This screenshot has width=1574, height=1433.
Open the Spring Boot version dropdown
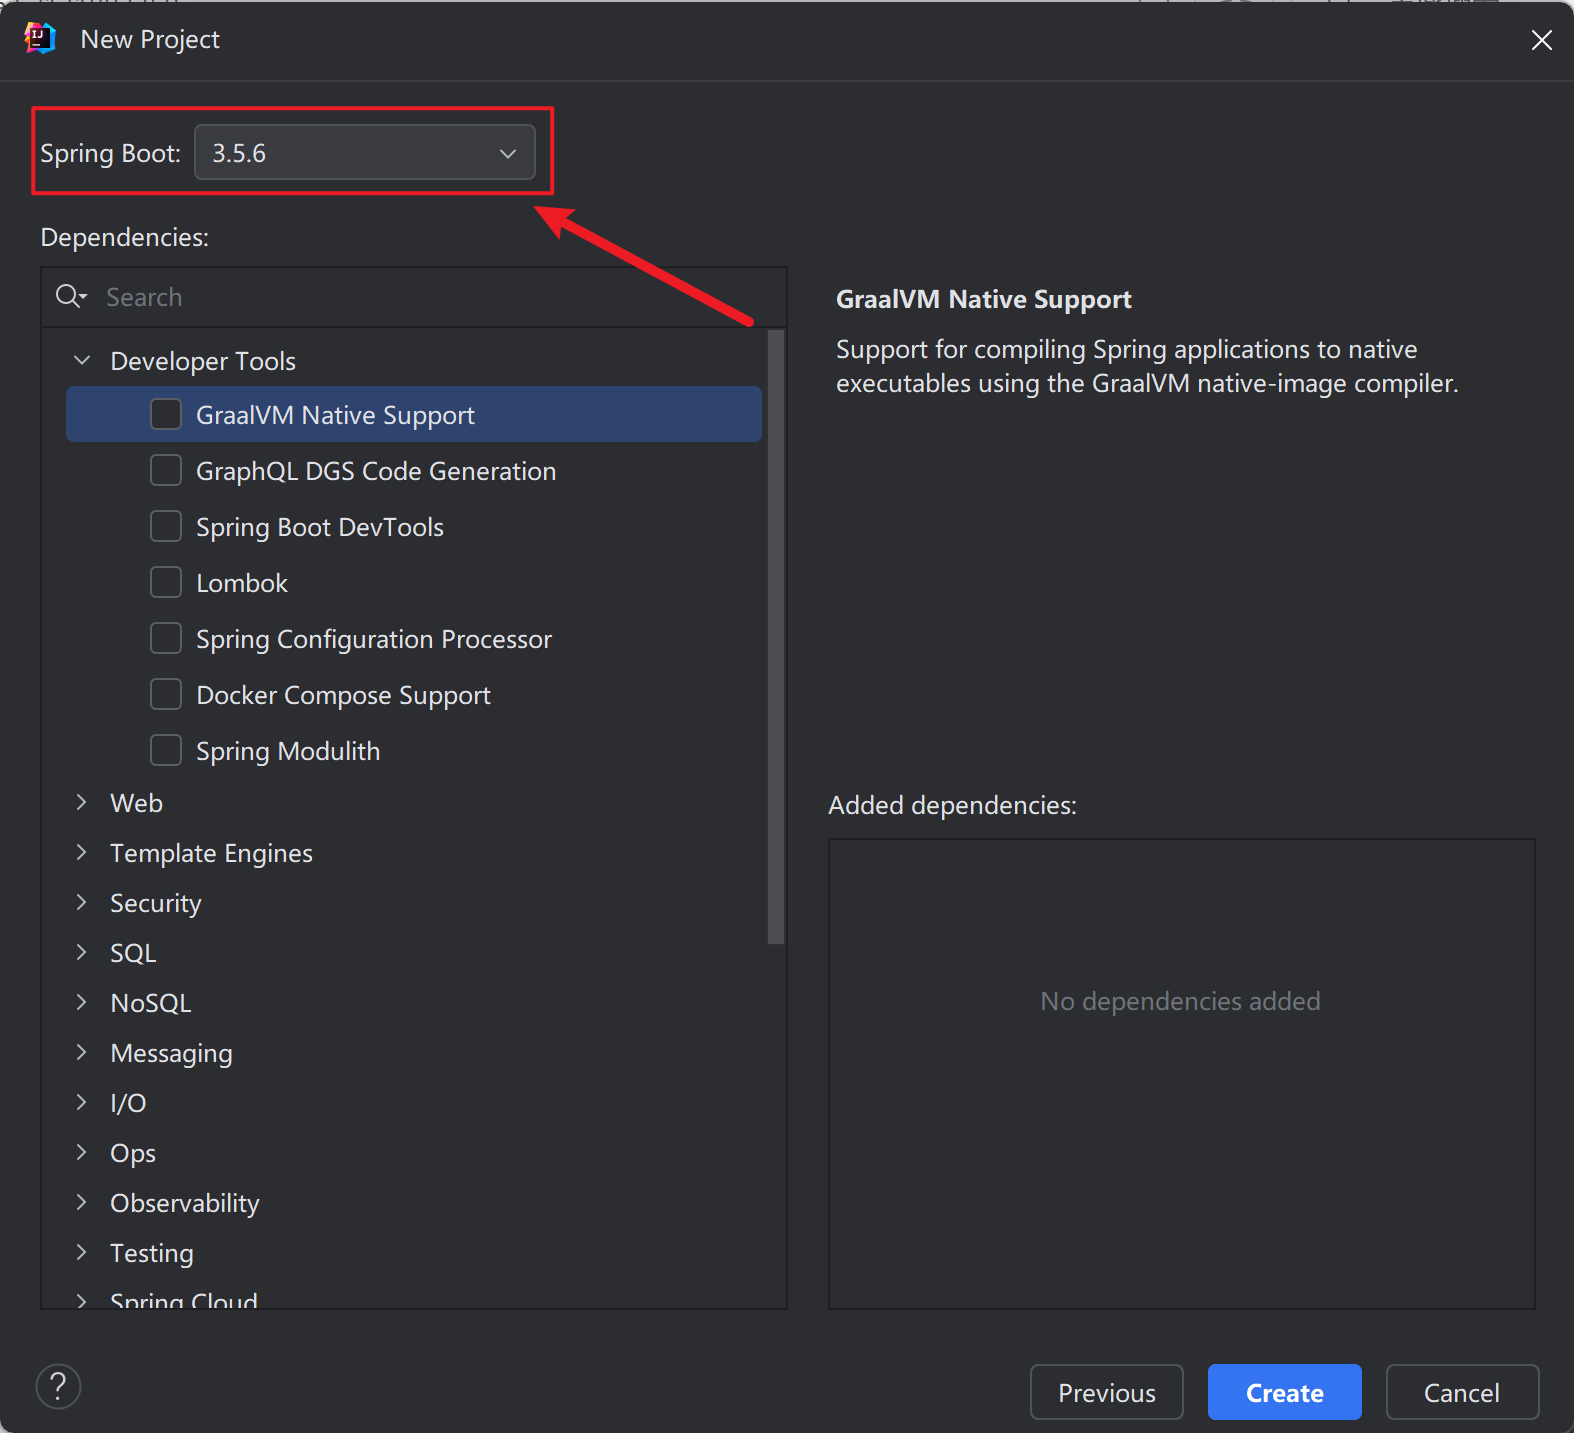[365, 152]
